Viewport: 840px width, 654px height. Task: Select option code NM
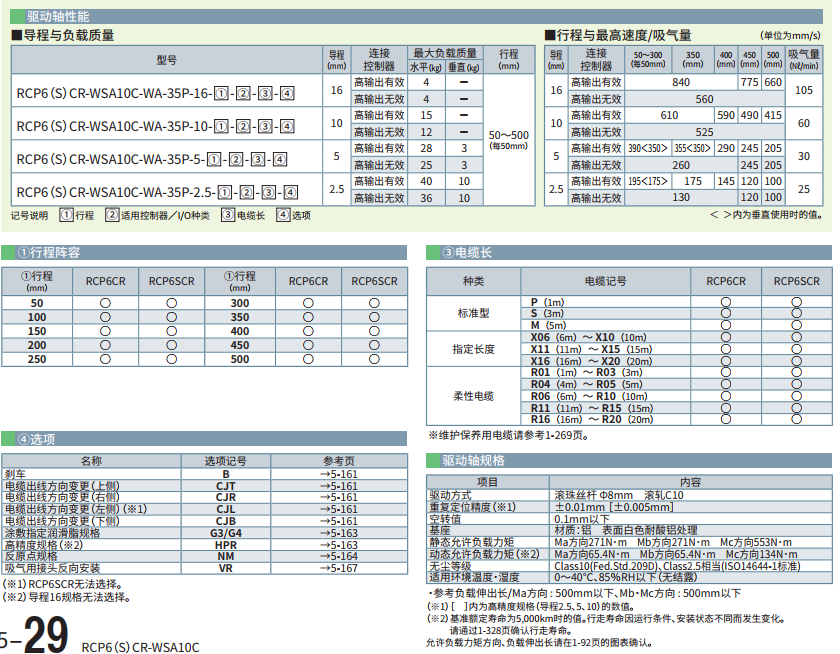226,556
